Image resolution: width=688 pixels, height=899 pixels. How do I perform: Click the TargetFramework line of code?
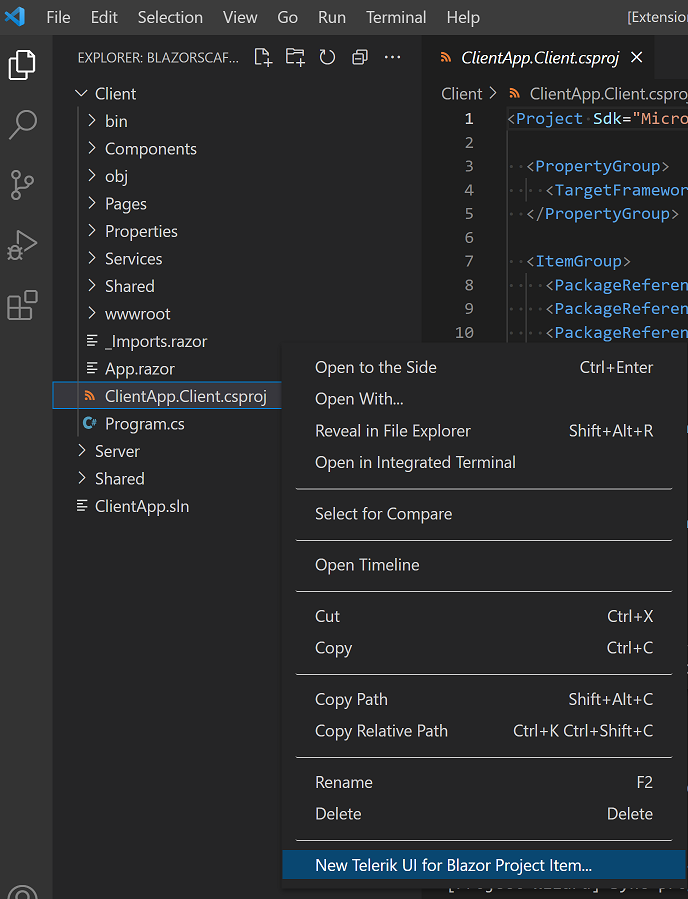616,190
